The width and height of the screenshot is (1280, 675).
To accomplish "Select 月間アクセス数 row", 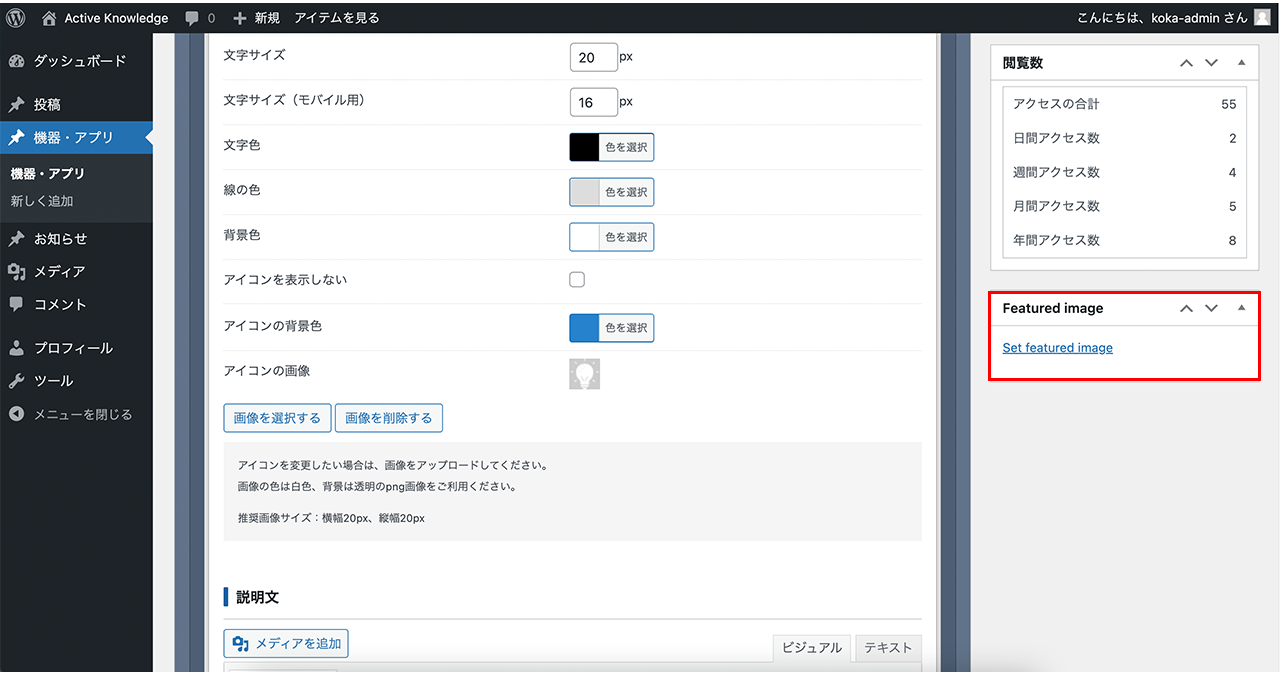I will pos(1125,206).
